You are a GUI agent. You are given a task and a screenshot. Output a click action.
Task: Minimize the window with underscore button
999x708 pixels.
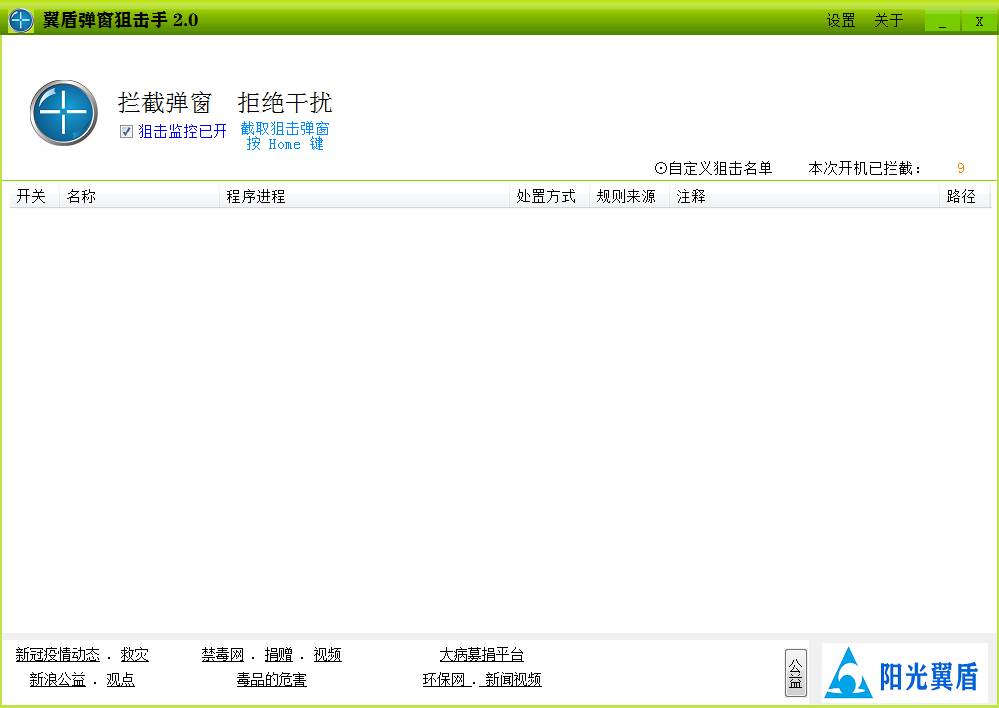click(942, 21)
